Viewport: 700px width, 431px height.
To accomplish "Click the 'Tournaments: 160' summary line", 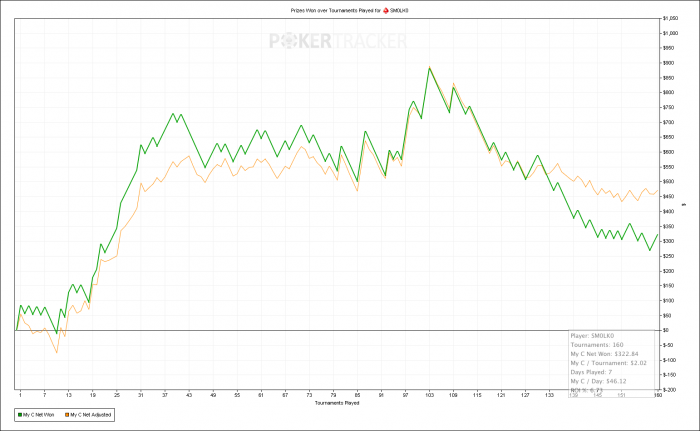I will coord(597,345).
